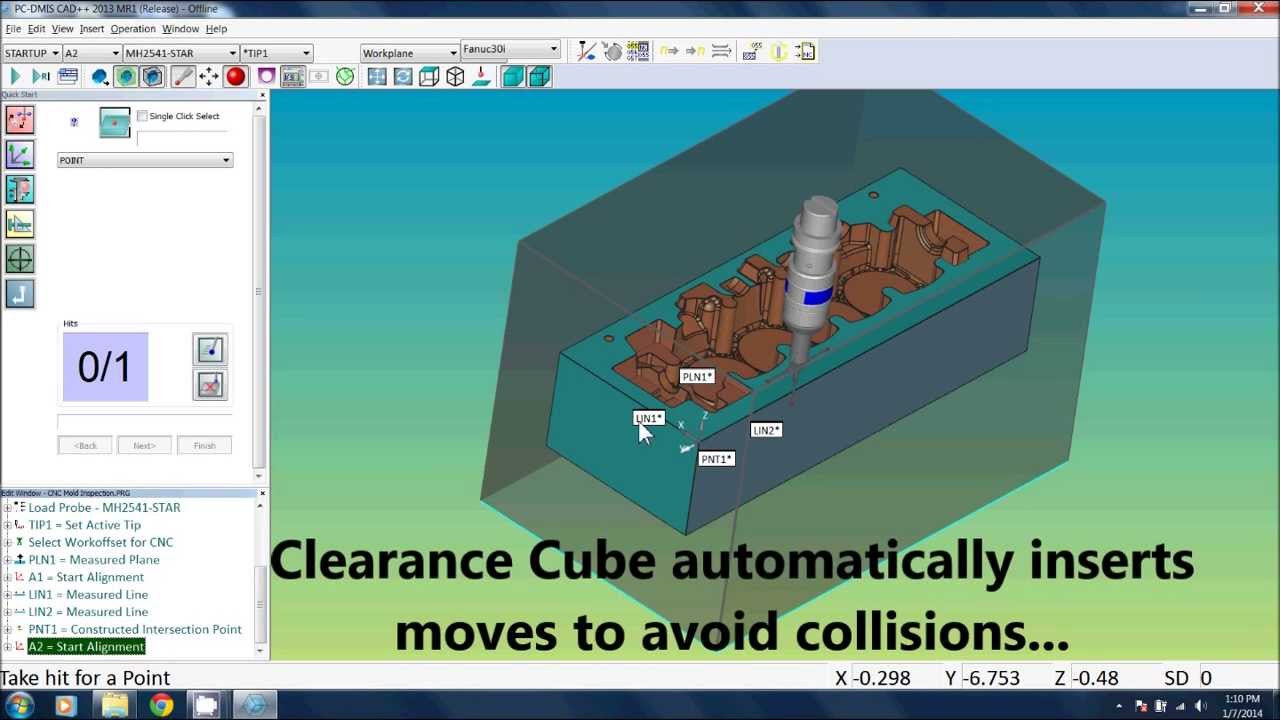Screen dimensions: 1280x720
Task: Click the purple shield toolbar icon
Action: (x=266, y=77)
